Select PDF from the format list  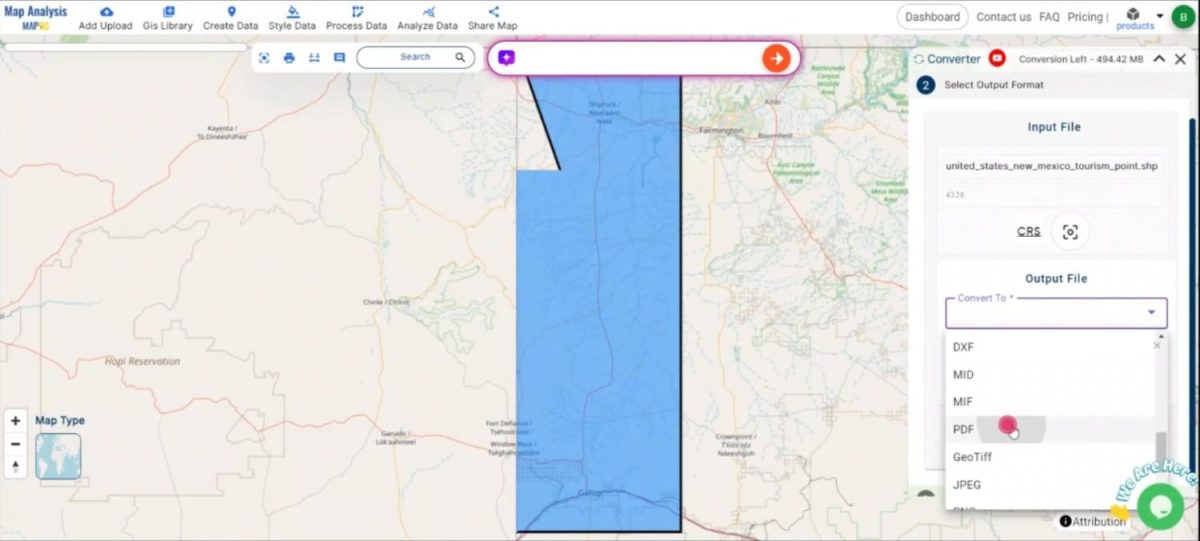964,430
